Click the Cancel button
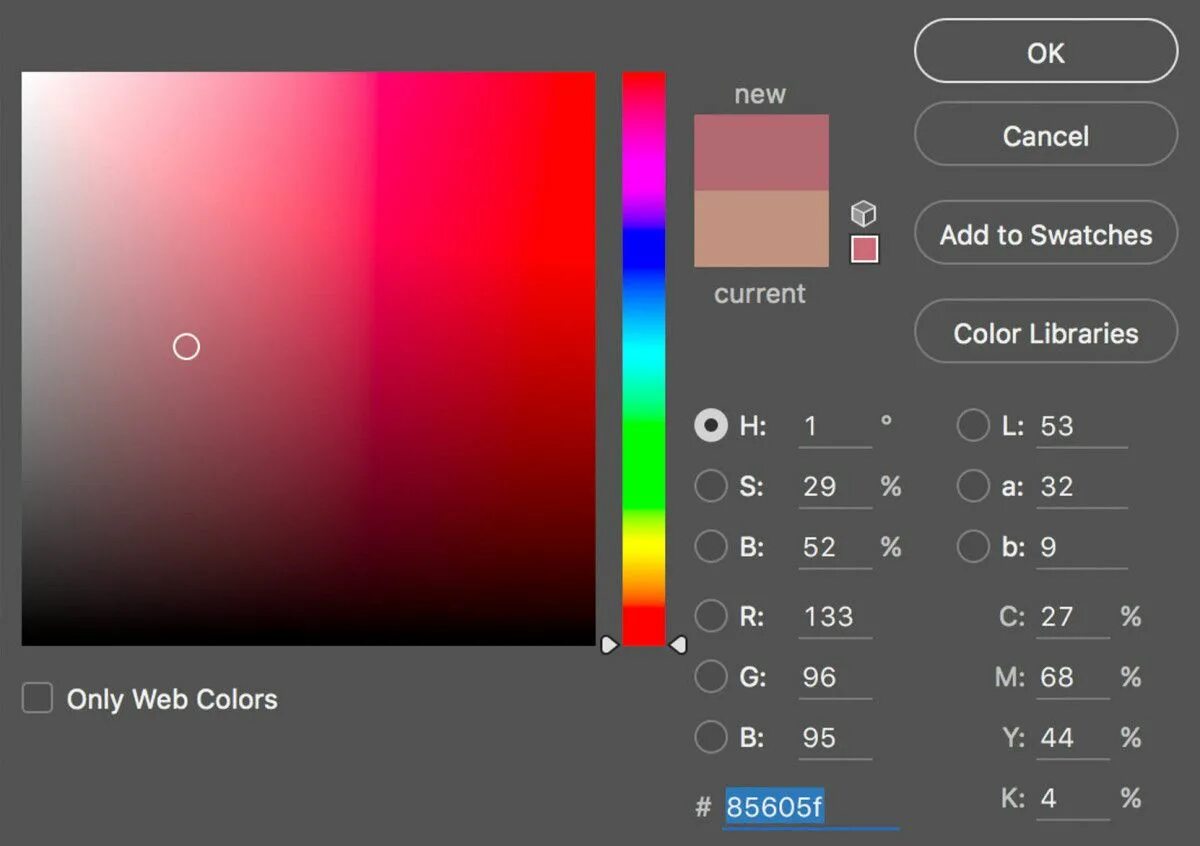 pos(1046,134)
